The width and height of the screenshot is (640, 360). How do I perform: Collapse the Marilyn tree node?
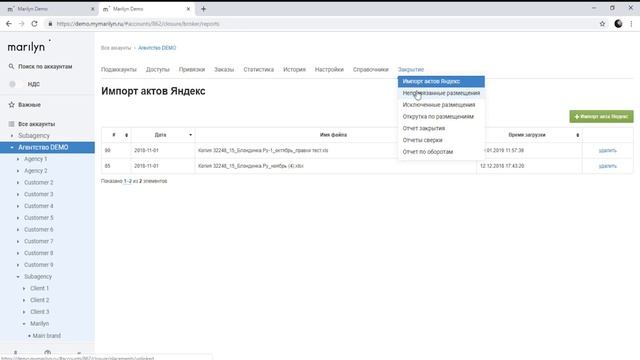pos(24,324)
